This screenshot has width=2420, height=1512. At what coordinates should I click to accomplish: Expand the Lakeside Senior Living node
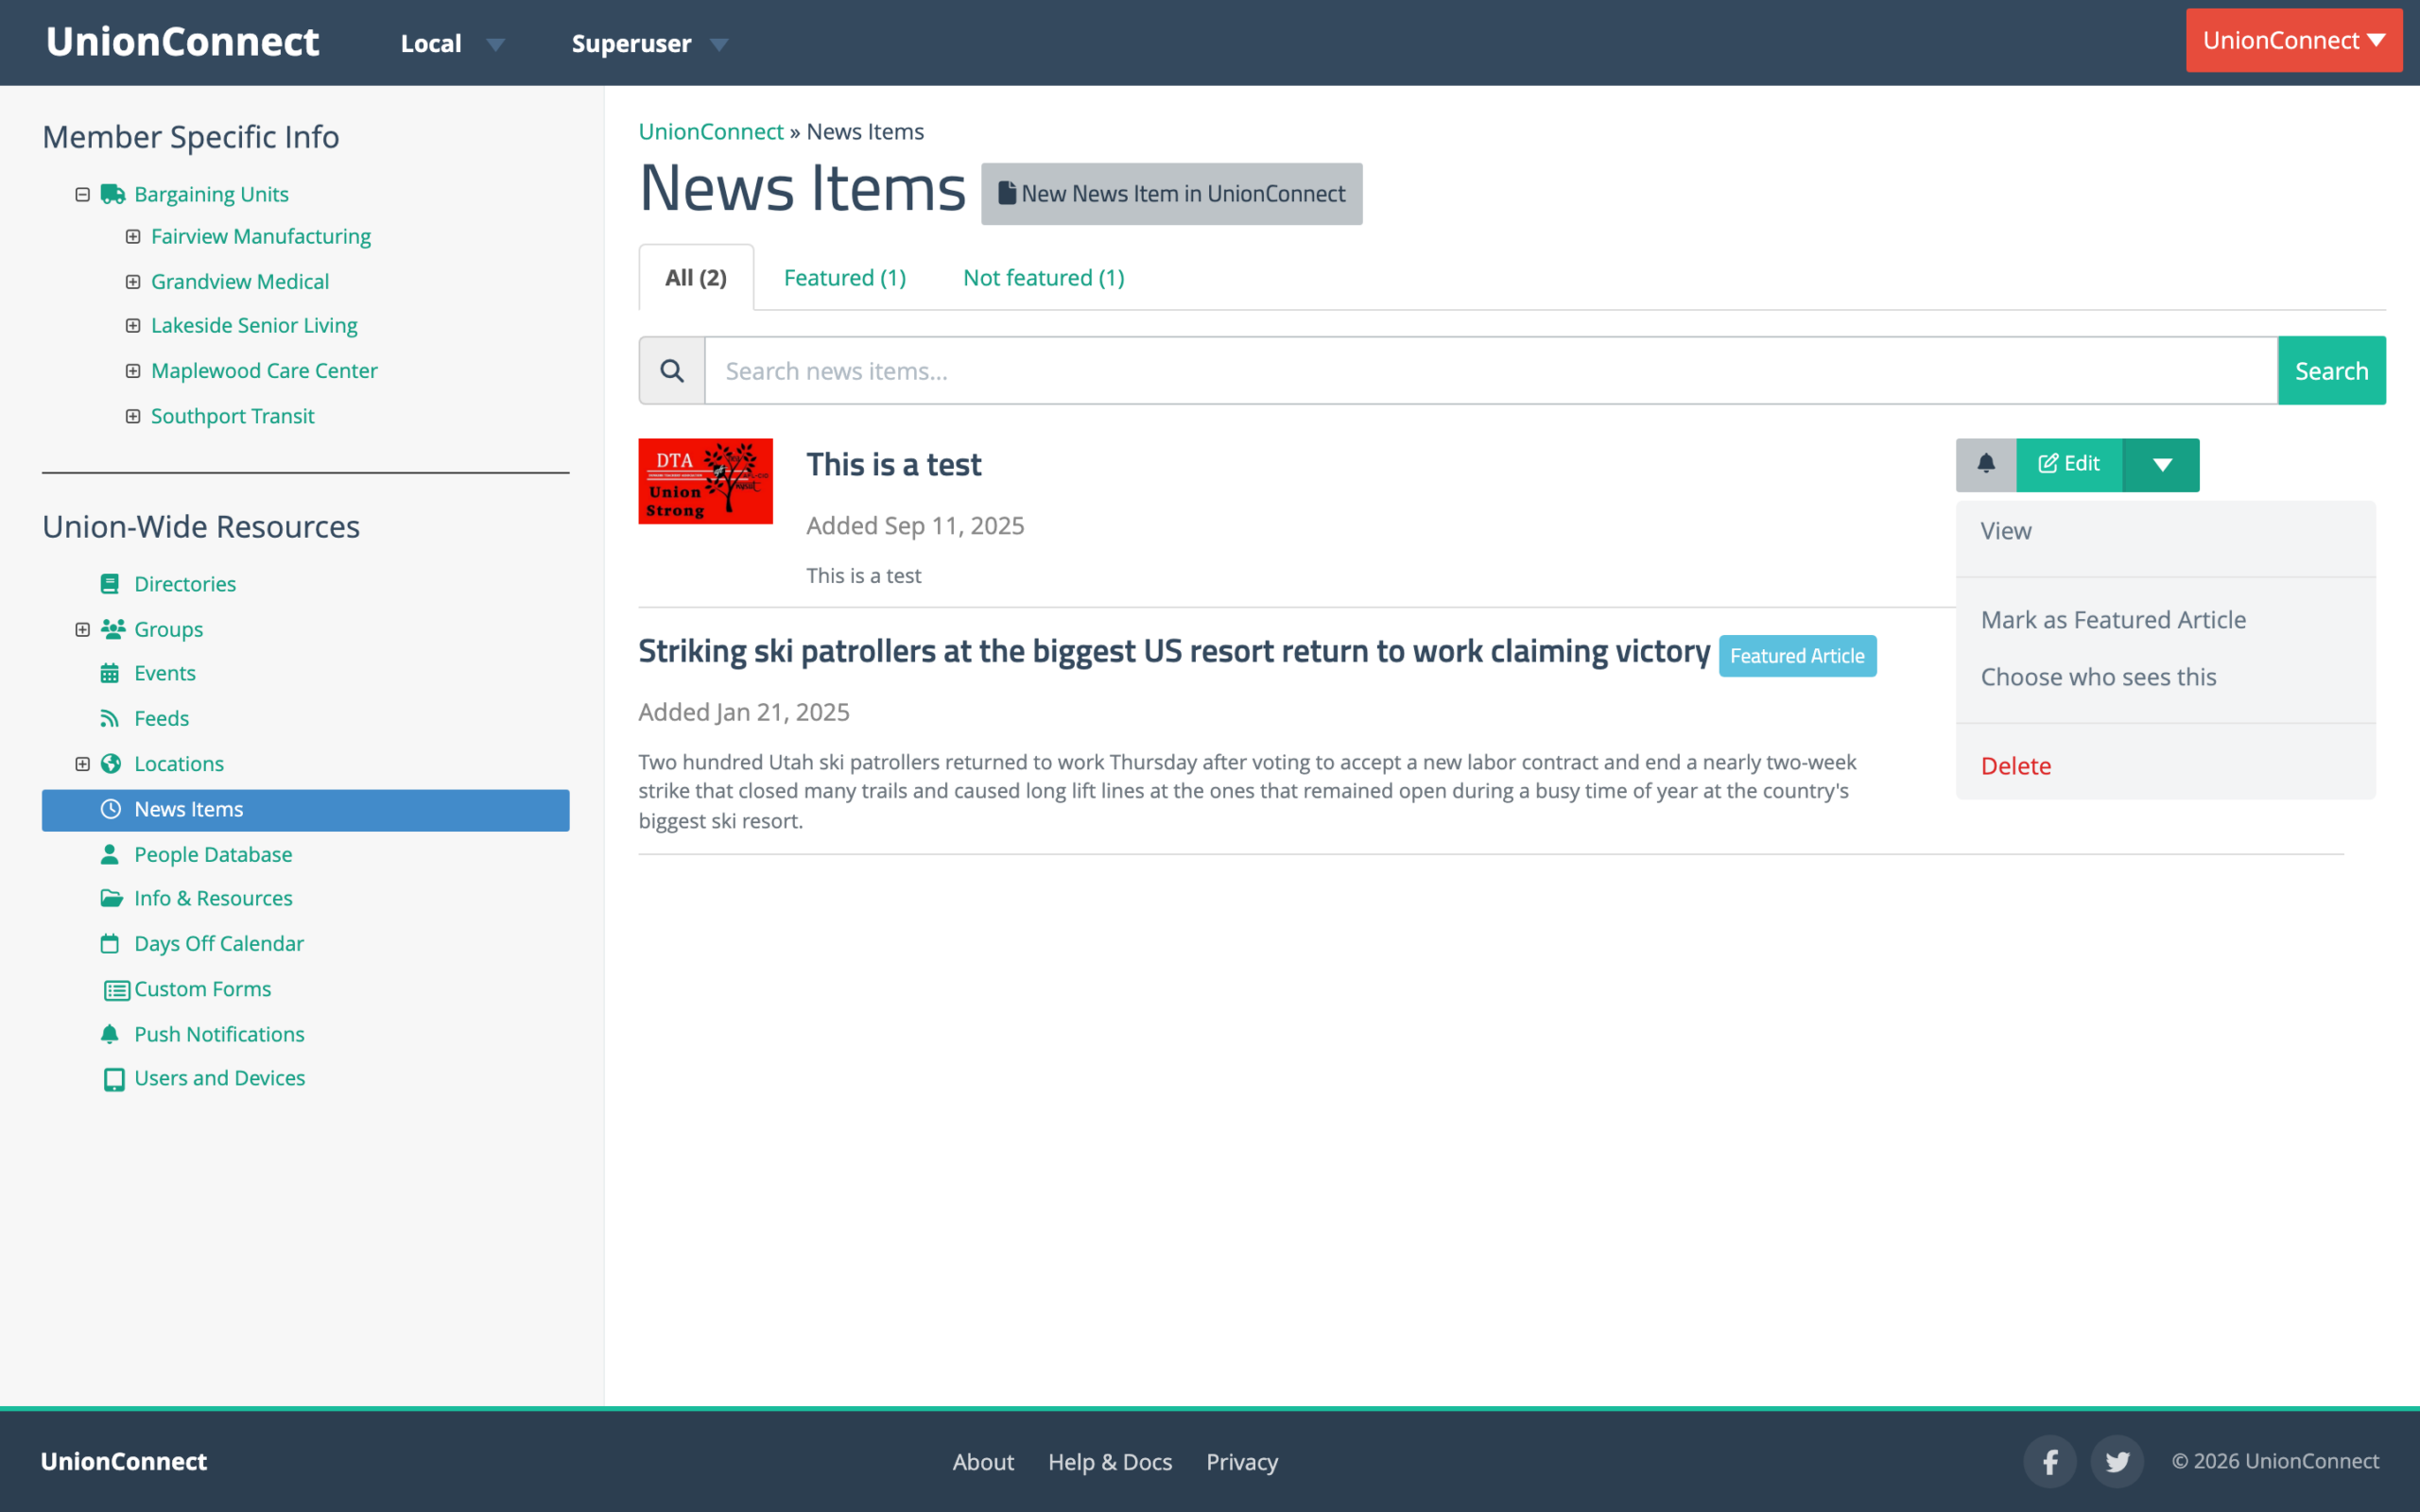click(x=133, y=326)
